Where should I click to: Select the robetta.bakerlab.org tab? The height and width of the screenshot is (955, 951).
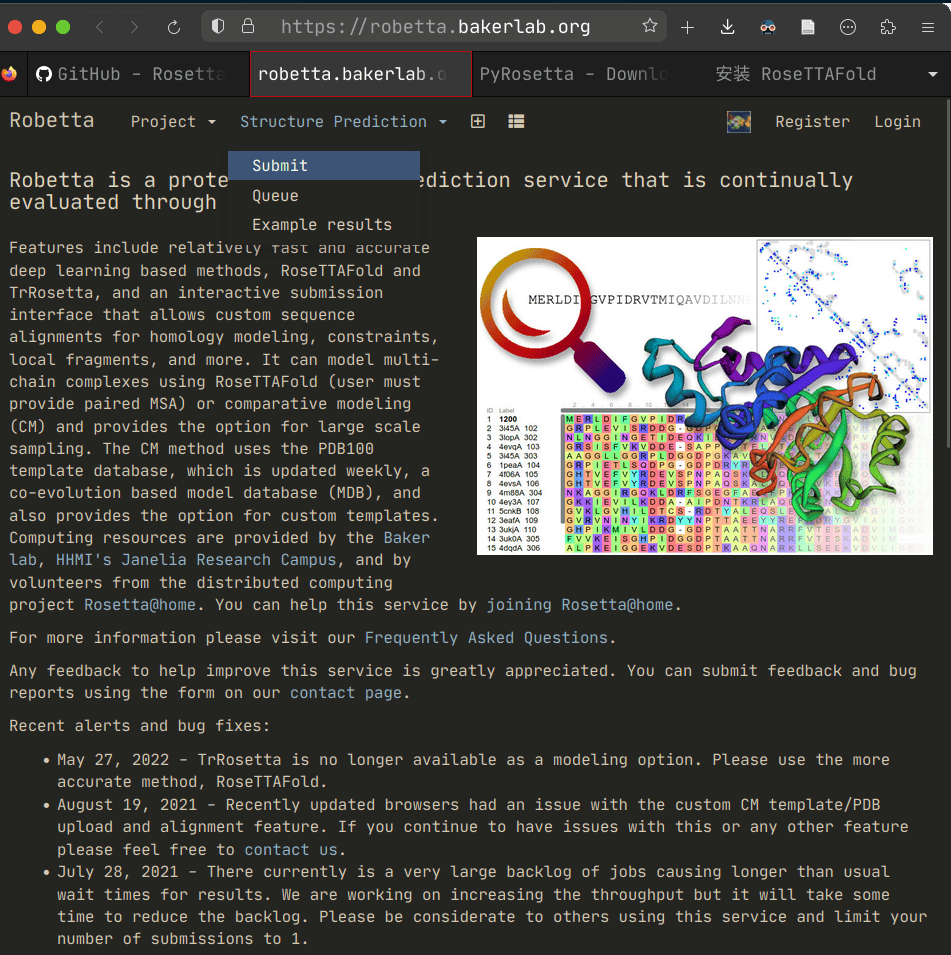[x=361, y=74]
